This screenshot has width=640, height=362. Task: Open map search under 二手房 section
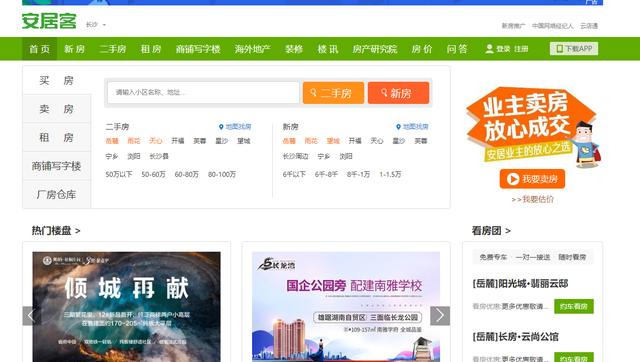235,127
